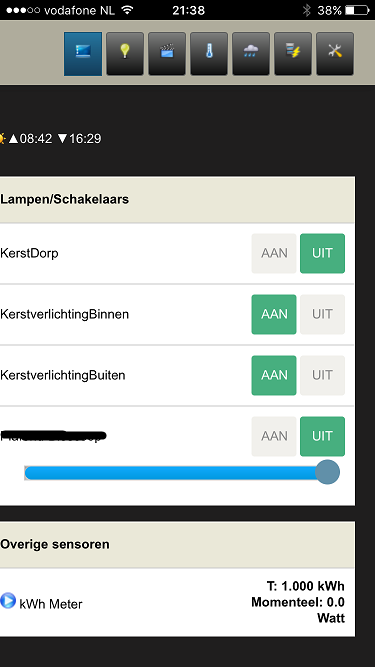
Task: Turn KerstDorp off with UIT
Action: pyautogui.click(x=322, y=253)
